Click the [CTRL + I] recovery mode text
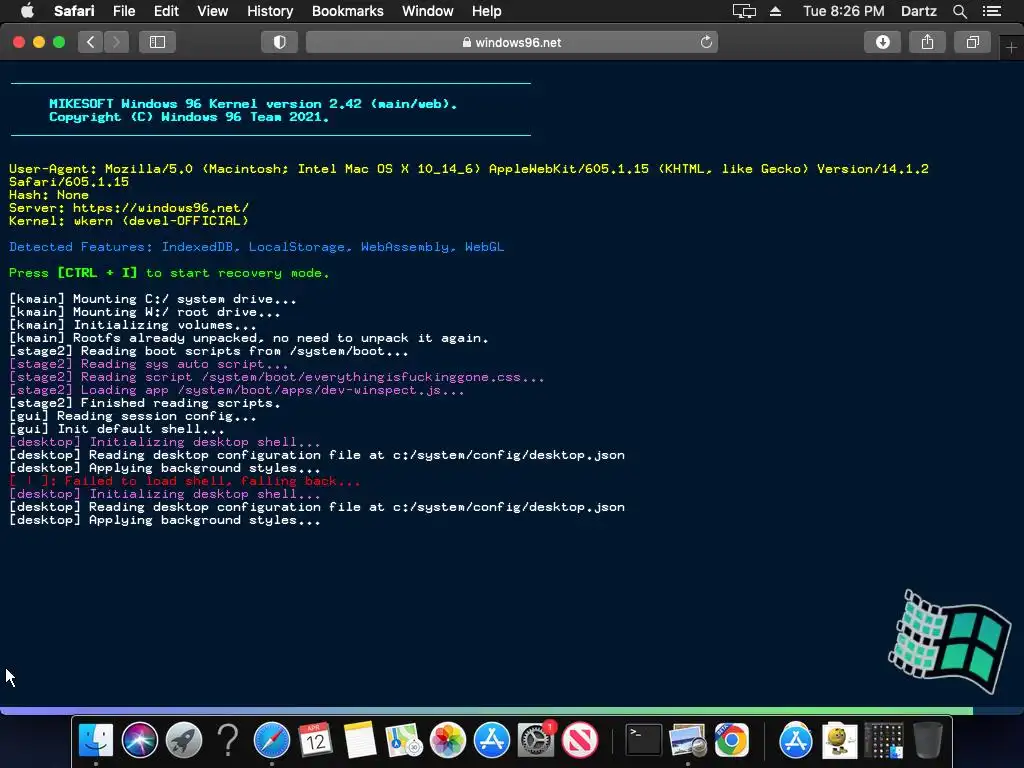This screenshot has width=1024, height=768. 97,273
